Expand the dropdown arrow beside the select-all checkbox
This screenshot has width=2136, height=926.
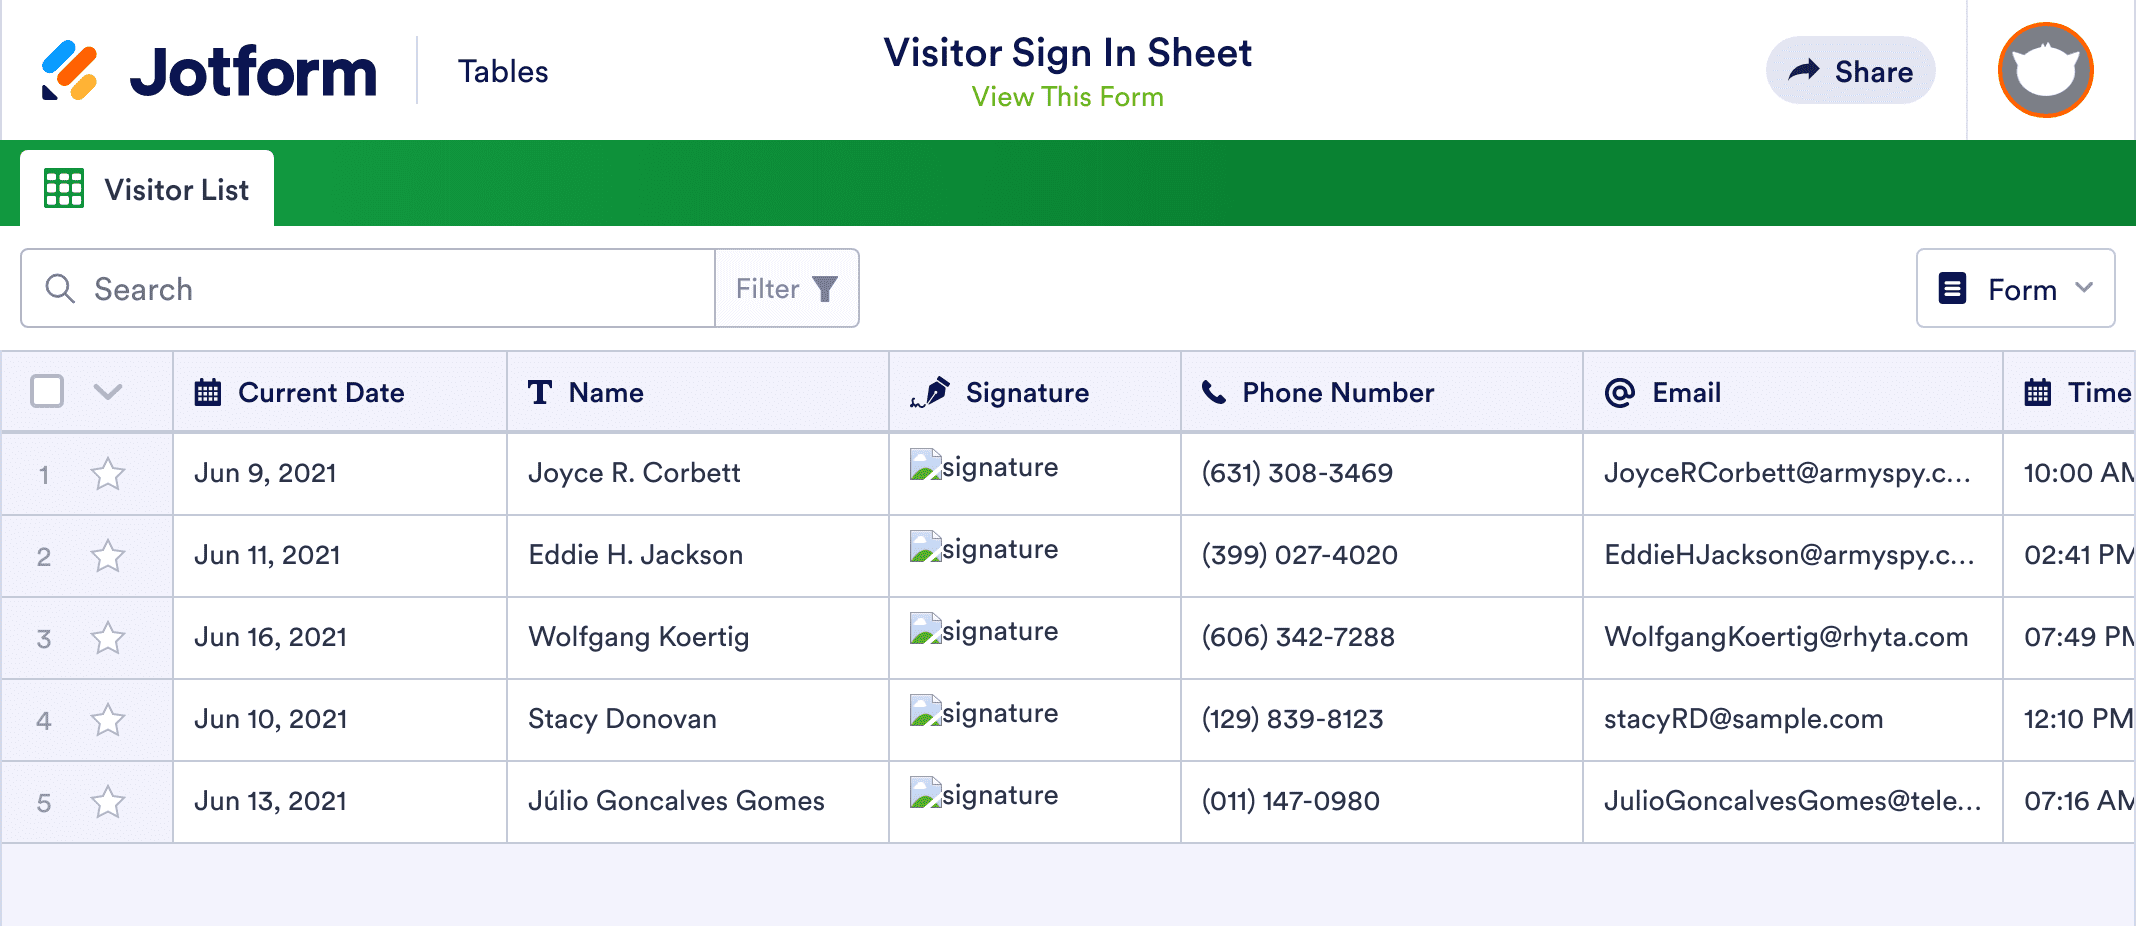tap(107, 392)
